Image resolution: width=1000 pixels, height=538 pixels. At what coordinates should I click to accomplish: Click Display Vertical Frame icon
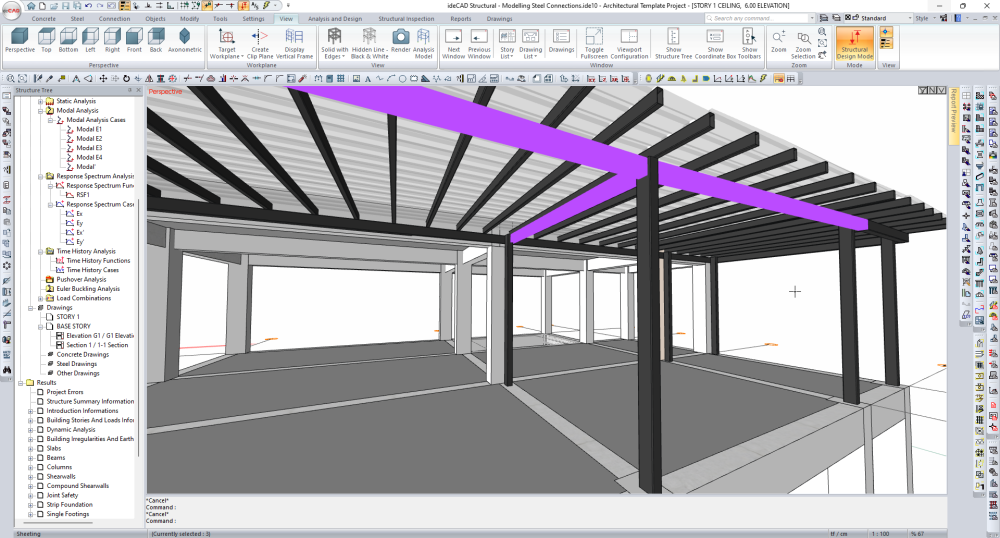(x=294, y=42)
